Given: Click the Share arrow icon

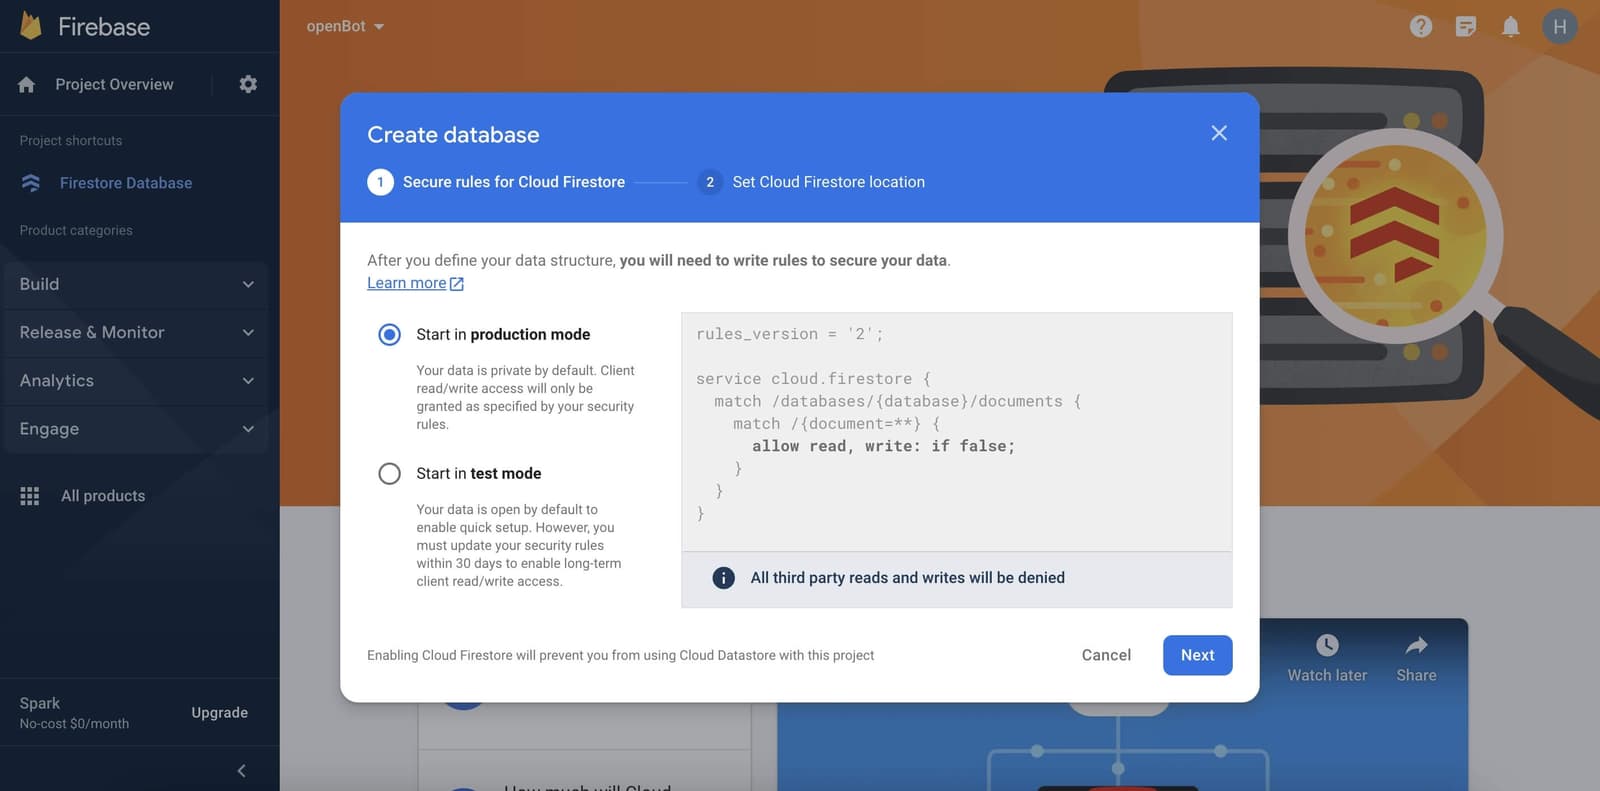Looking at the screenshot, I should click(1416, 645).
